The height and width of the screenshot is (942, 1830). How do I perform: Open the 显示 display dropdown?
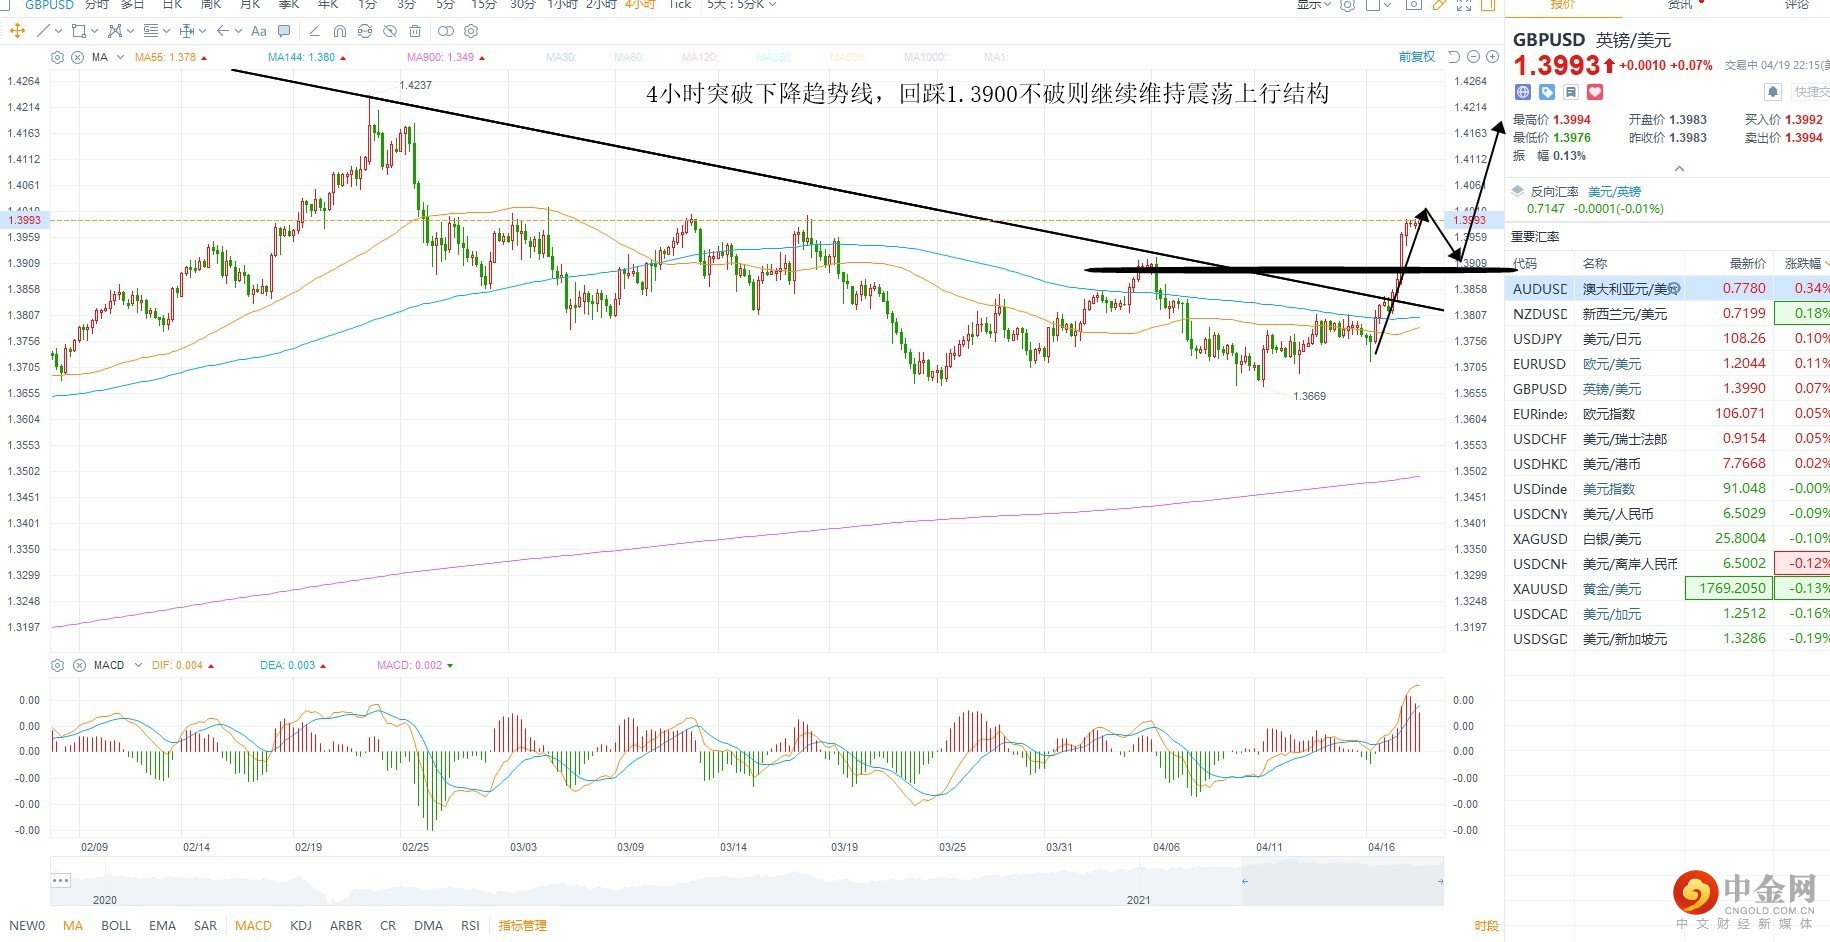[x=1313, y=5]
